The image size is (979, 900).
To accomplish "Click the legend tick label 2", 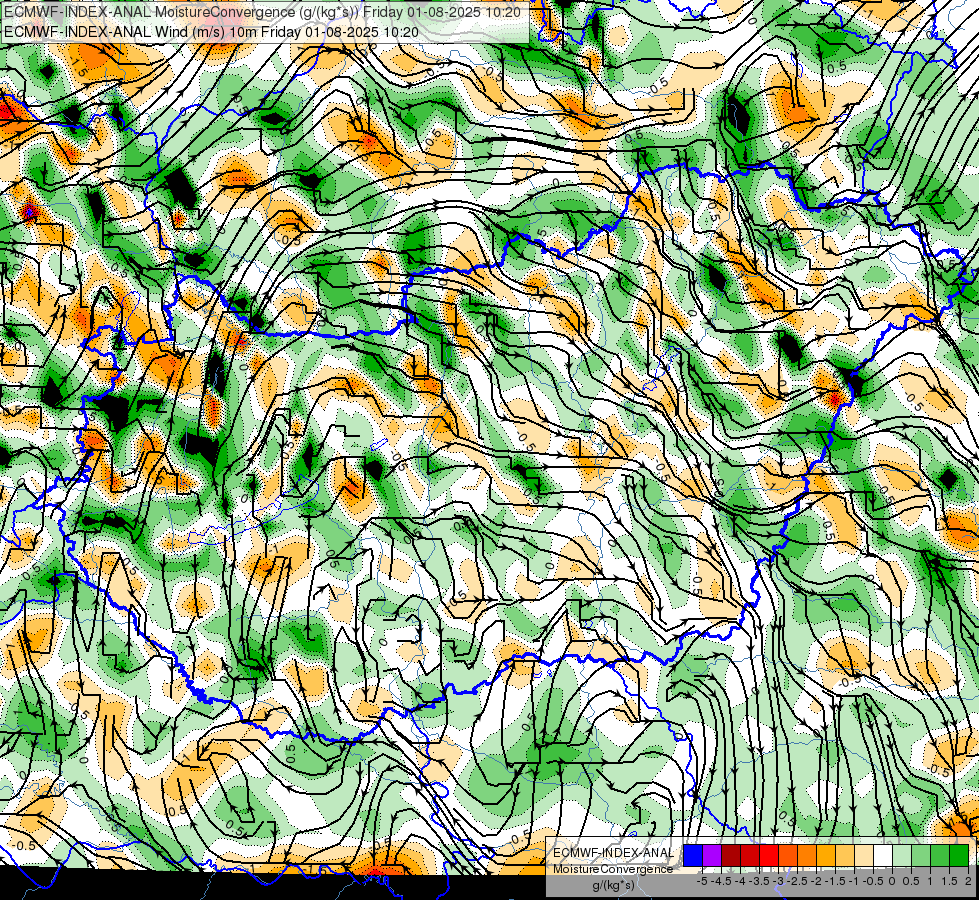I will click(968, 881).
